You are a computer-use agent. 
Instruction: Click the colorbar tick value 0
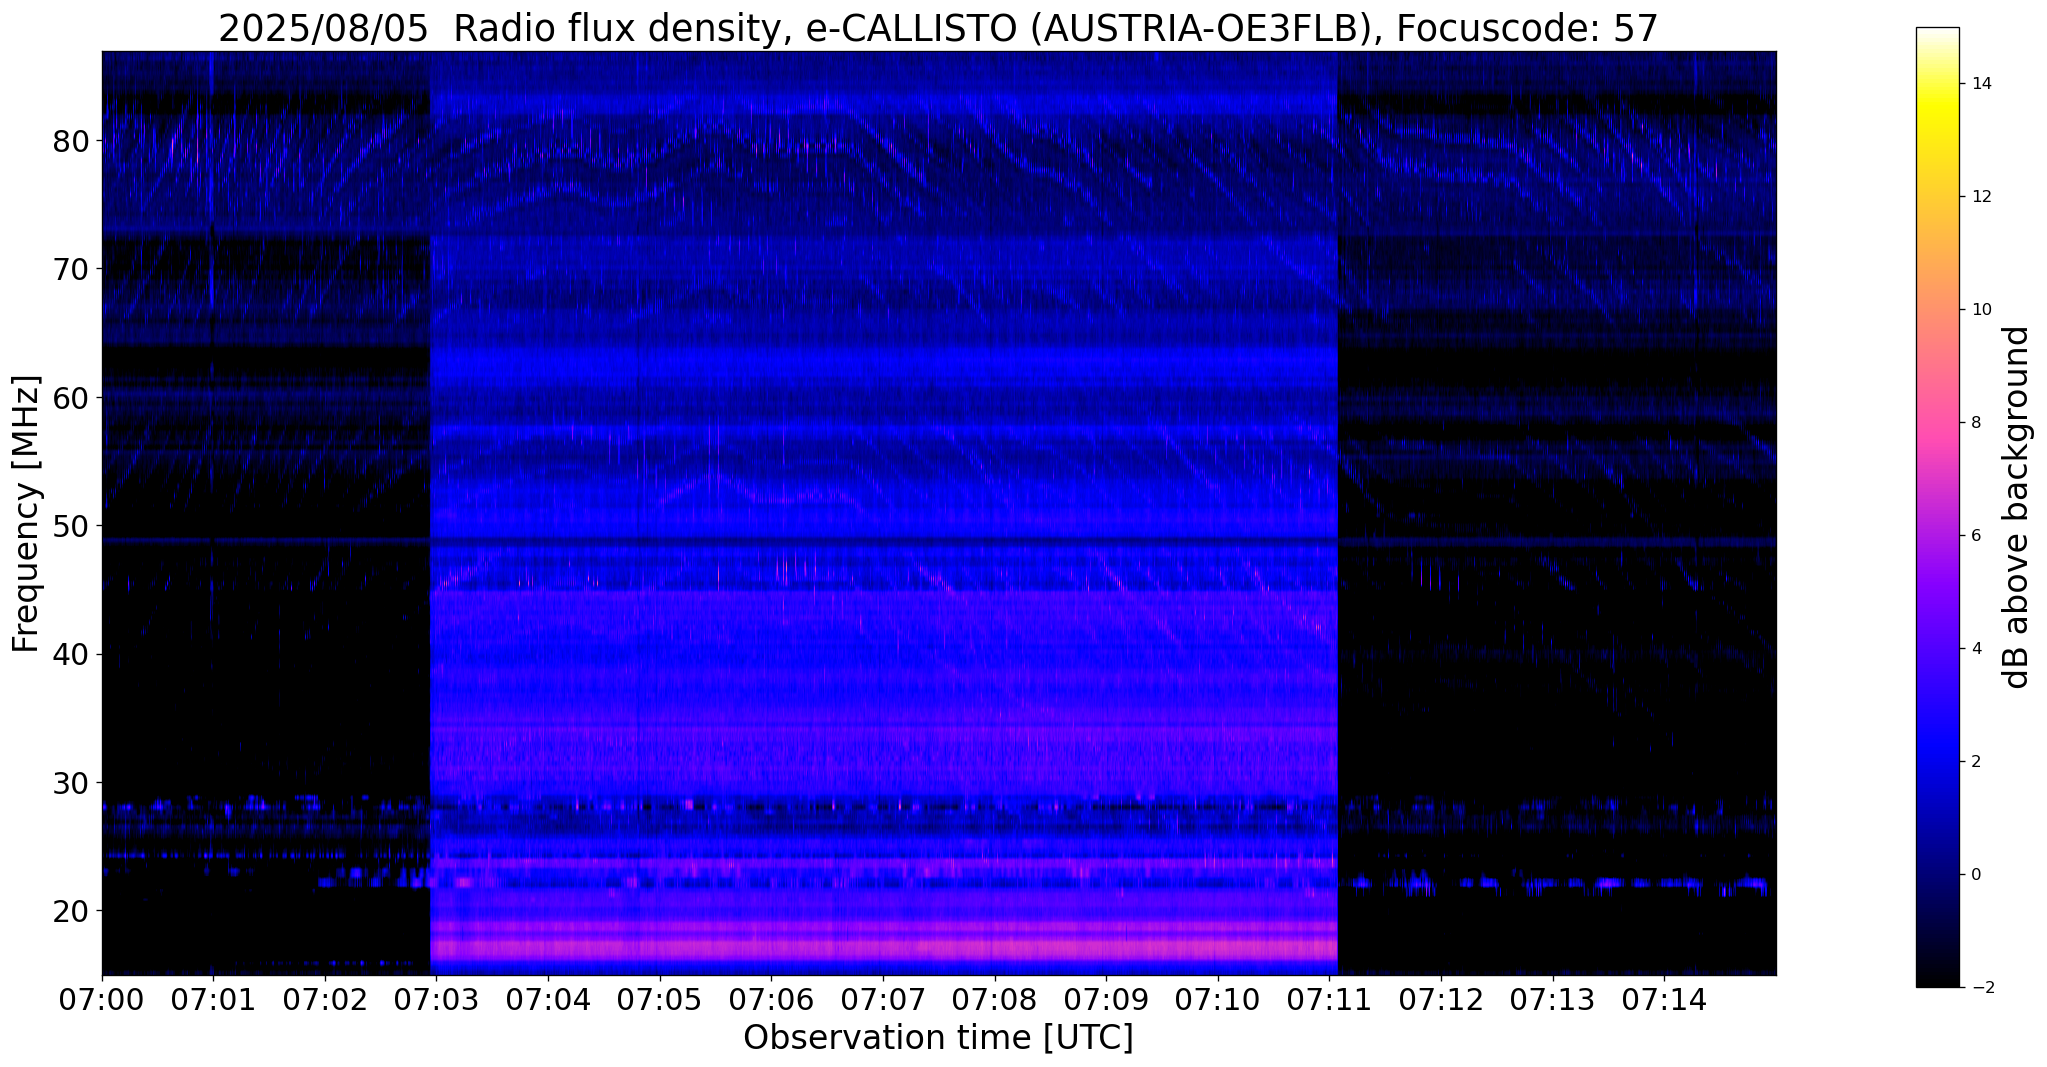pyautogui.click(x=1974, y=875)
